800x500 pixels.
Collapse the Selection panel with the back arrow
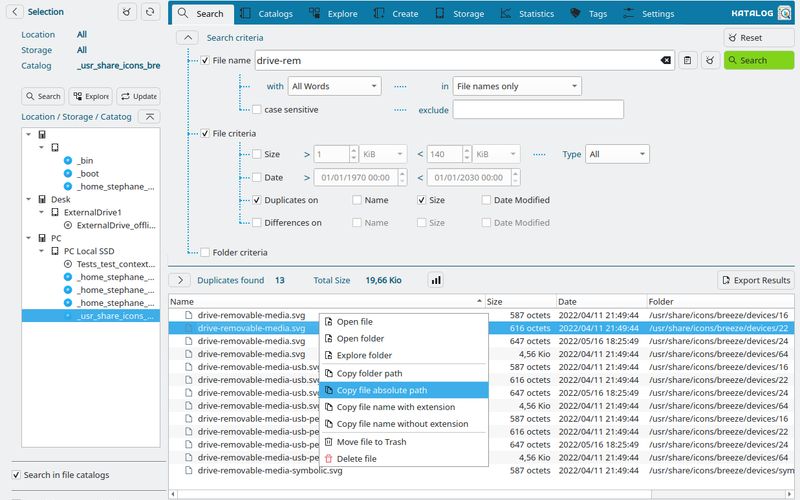[x=15, y=12]
